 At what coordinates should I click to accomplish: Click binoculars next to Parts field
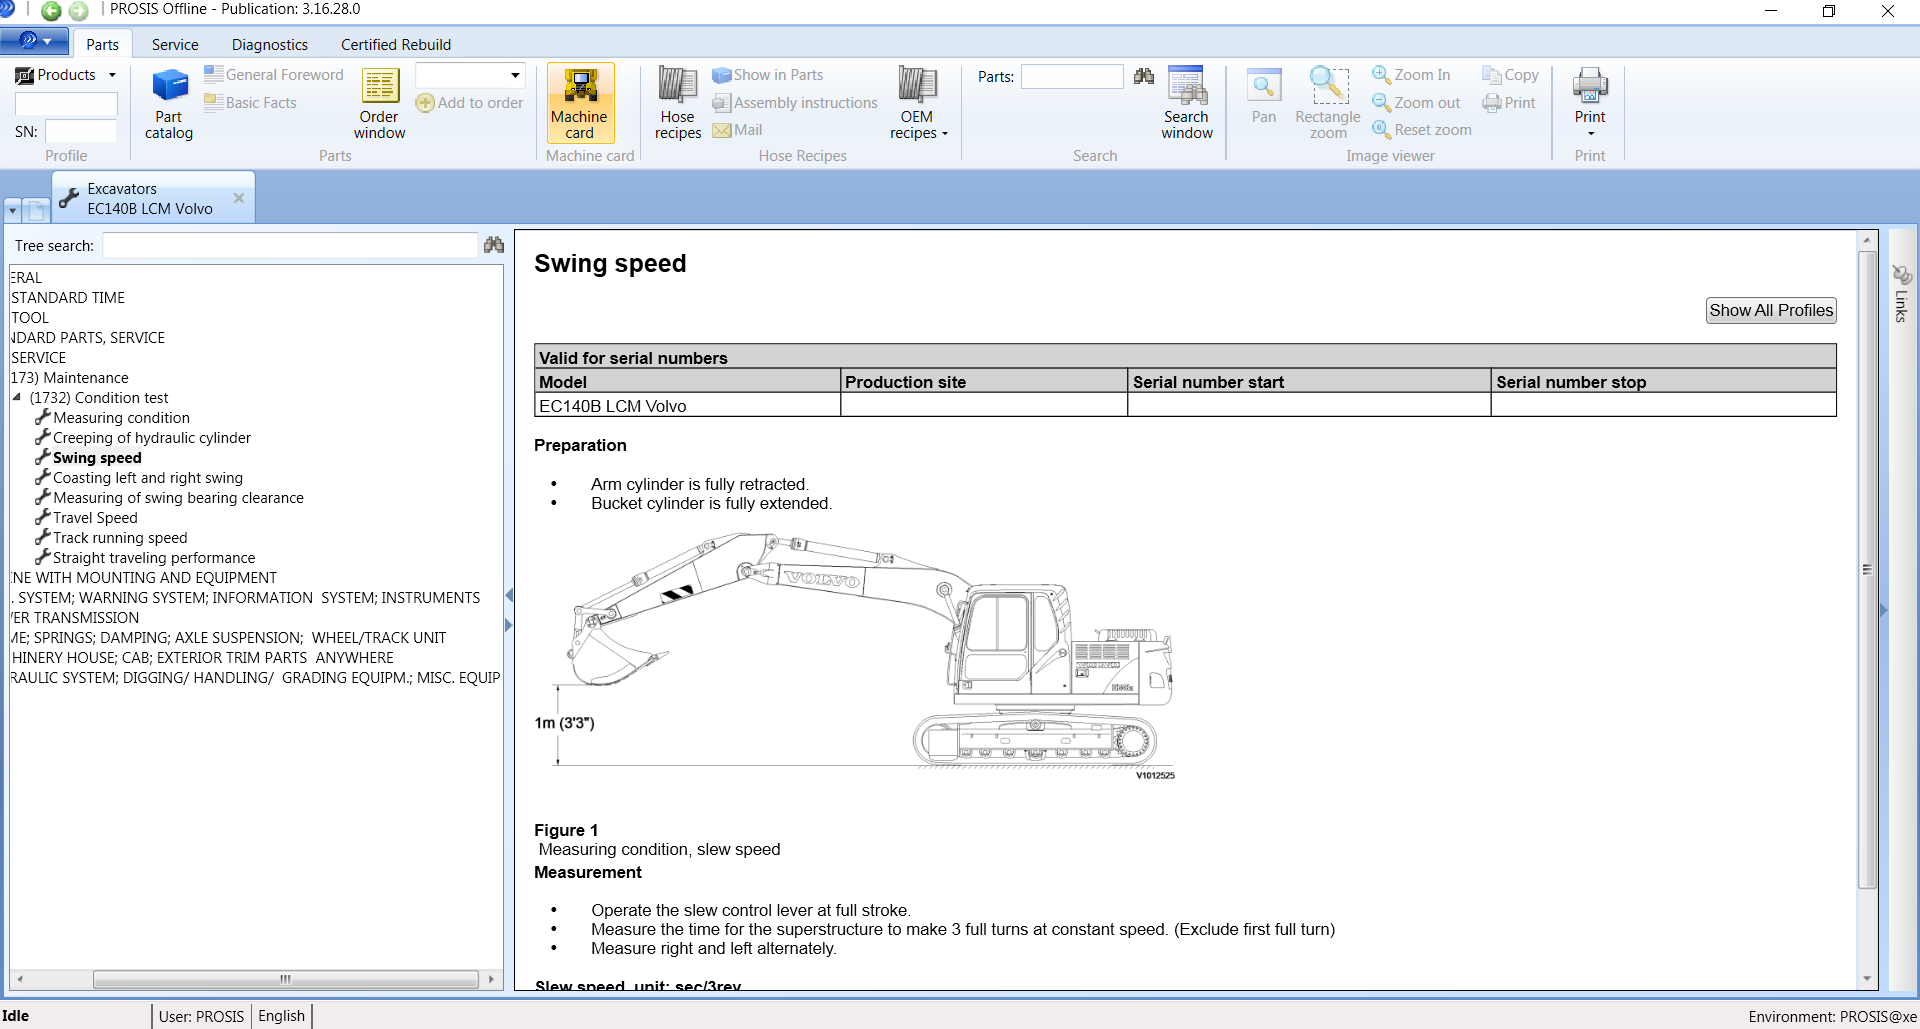coord(1144,76)
